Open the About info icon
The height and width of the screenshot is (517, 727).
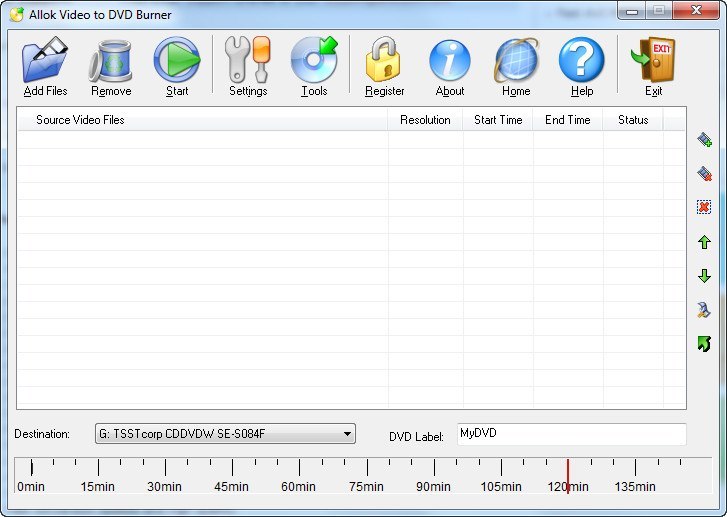(449, 61)
